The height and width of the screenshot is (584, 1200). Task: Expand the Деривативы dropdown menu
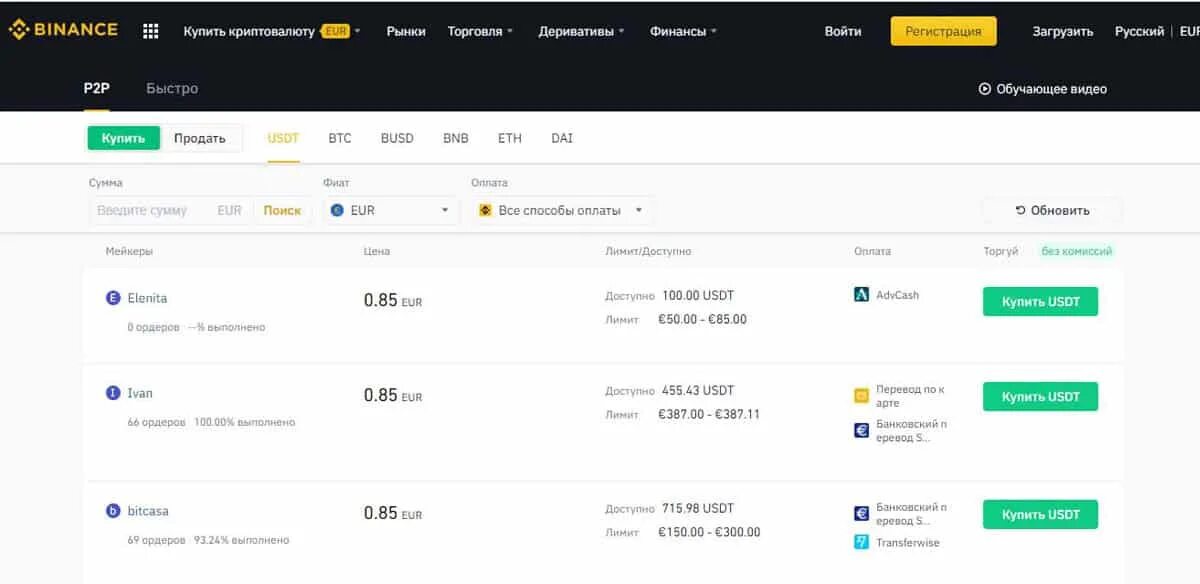(581, 31)
